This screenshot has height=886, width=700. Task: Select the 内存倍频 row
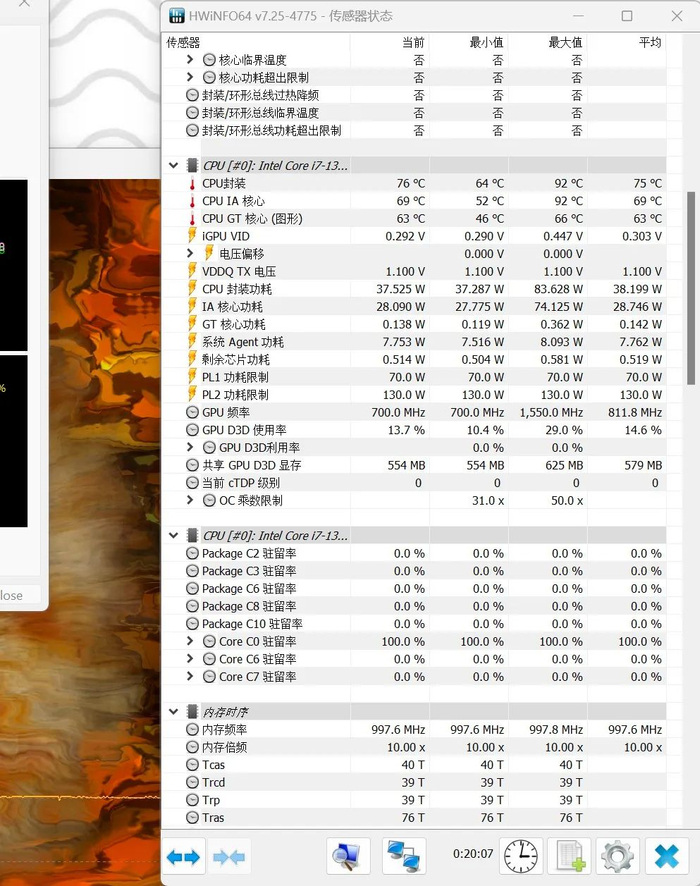click(x=415, y=747)
